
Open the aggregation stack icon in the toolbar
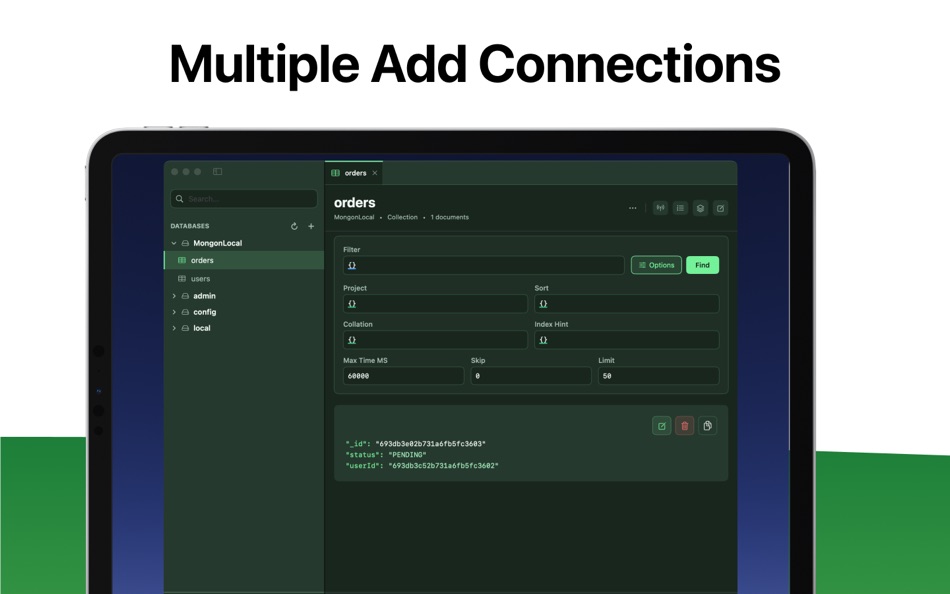click(x=699, y=208)
